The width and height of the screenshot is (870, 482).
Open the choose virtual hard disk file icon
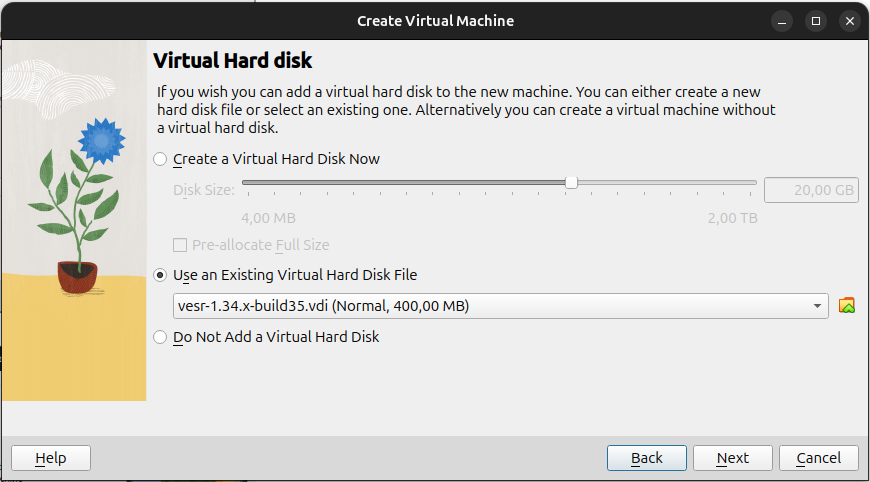point(847,305)
